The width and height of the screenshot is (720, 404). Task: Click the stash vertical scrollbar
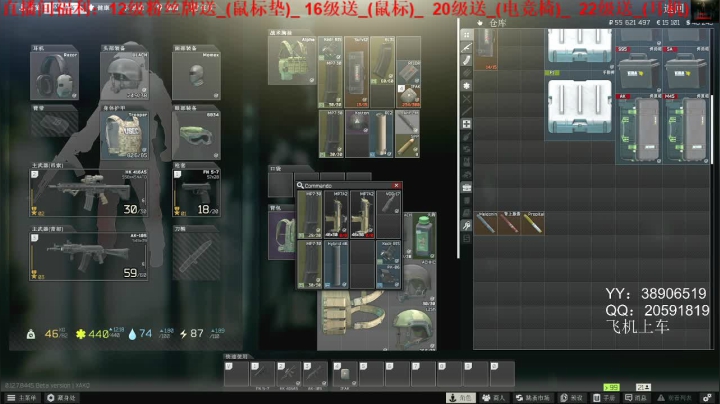pyautogui.click(x=712, y=129)
